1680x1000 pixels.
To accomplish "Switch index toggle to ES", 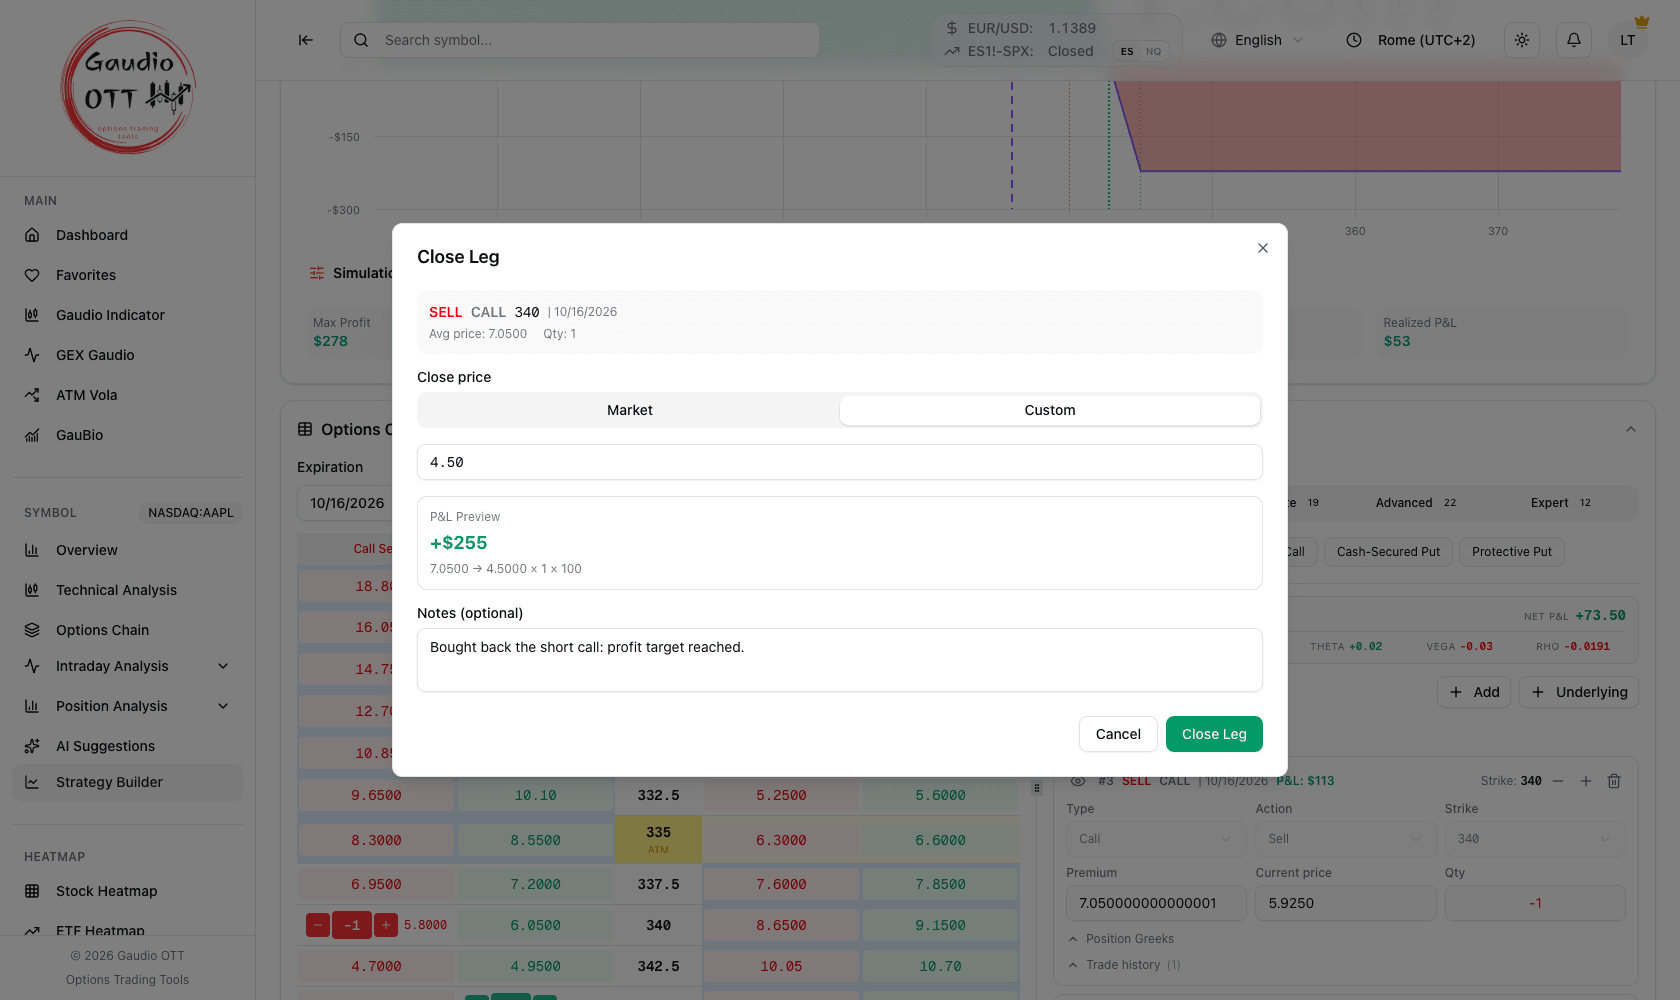I will point(1127,51).
